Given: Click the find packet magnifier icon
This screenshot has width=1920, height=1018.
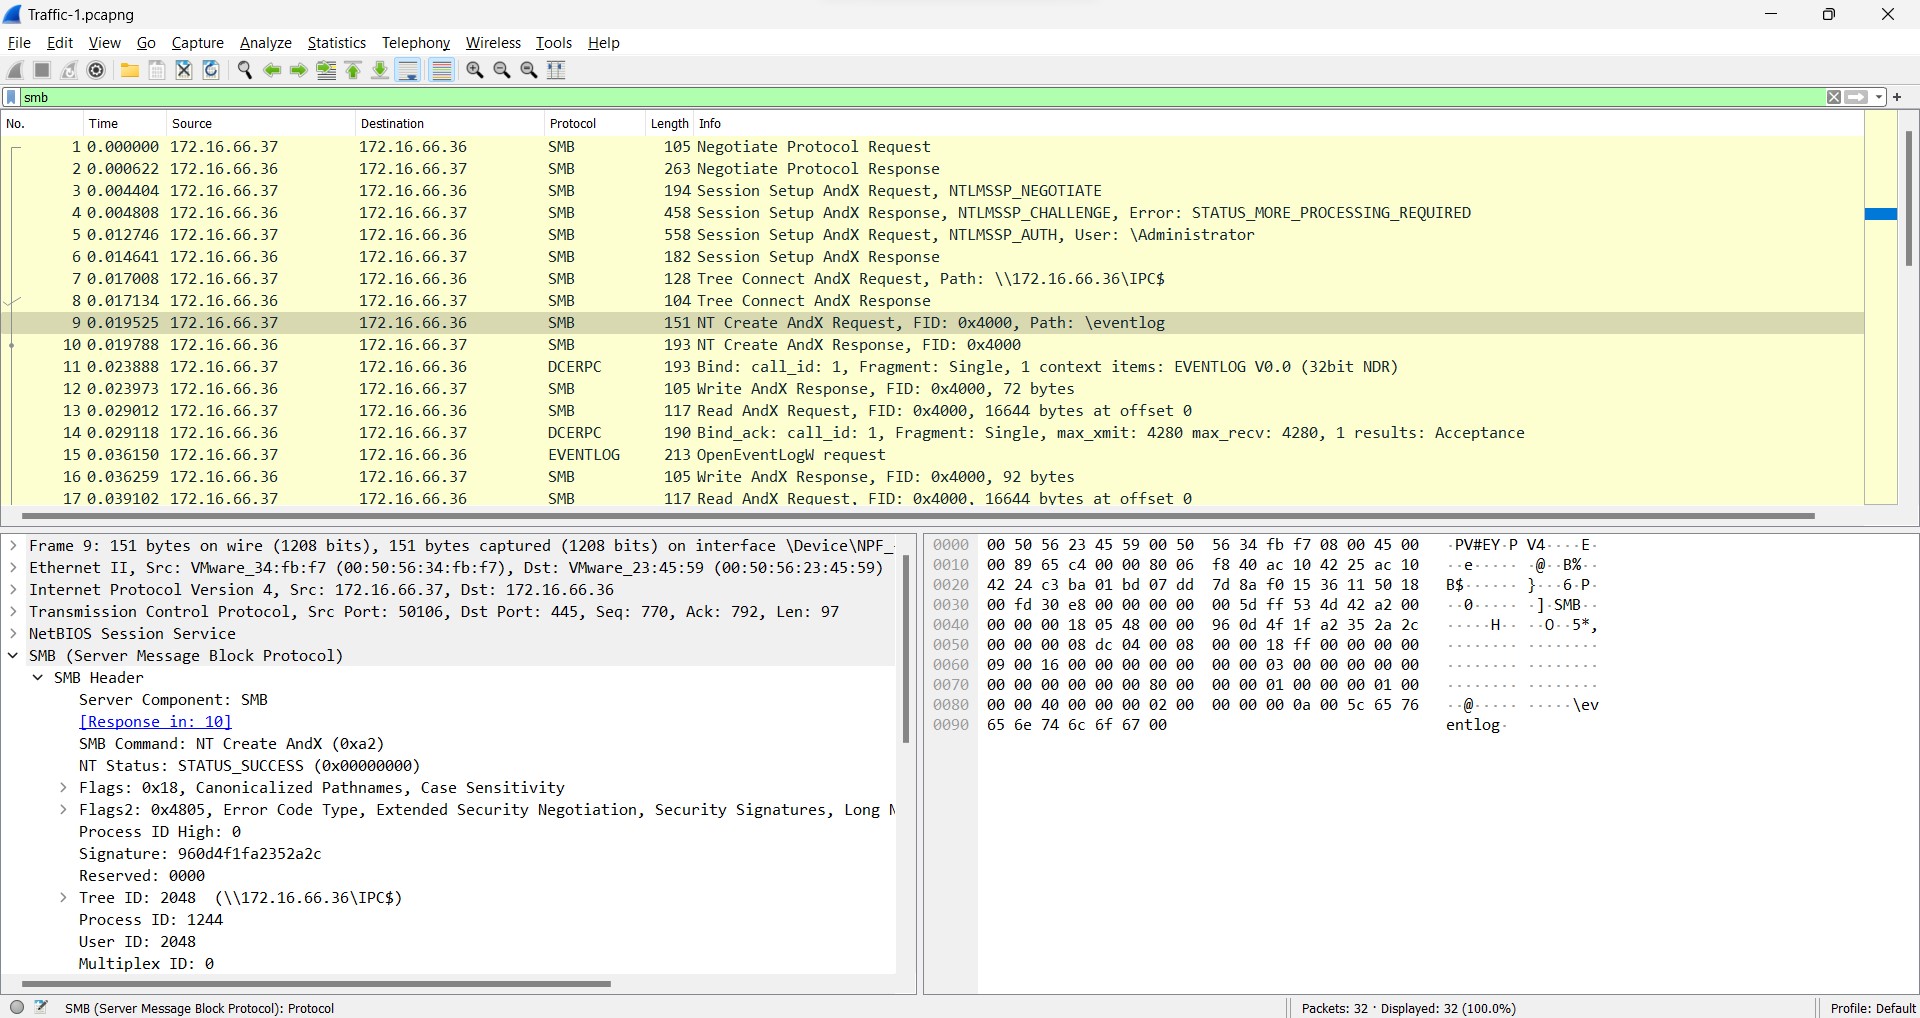Looking at the screenshot, I should (244, 70).
